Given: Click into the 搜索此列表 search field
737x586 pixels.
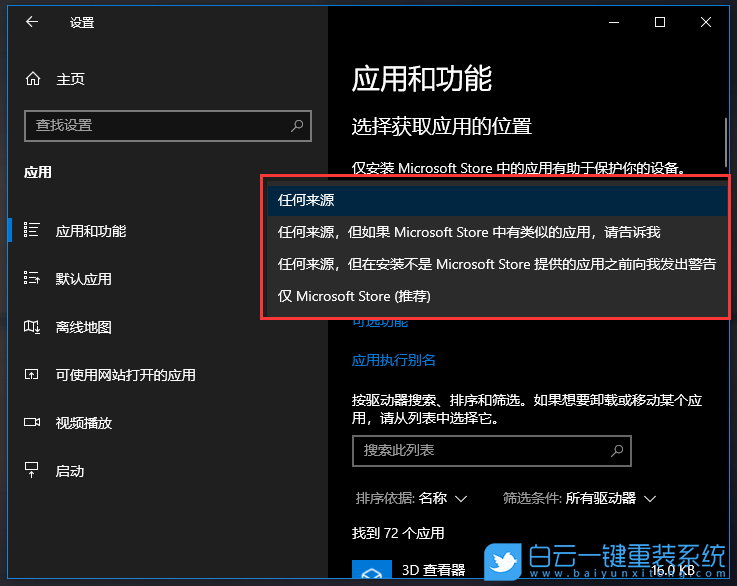Looking at the screenshot, I should (x=492, y=451).
